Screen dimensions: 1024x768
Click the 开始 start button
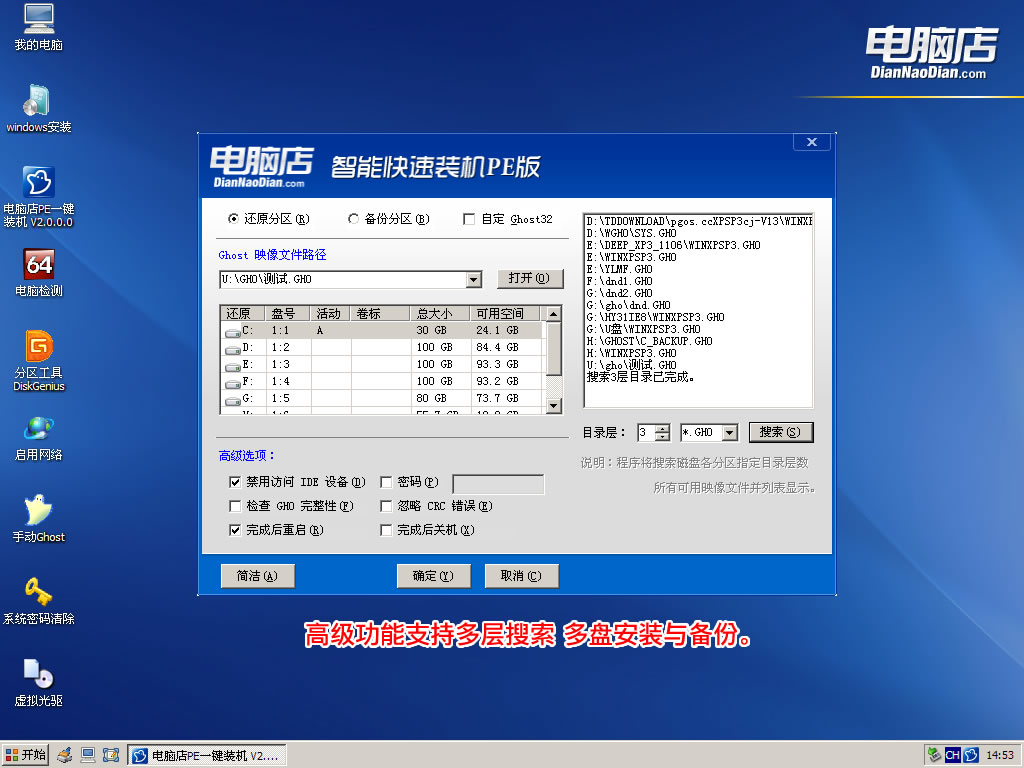(x=25, y=756)
